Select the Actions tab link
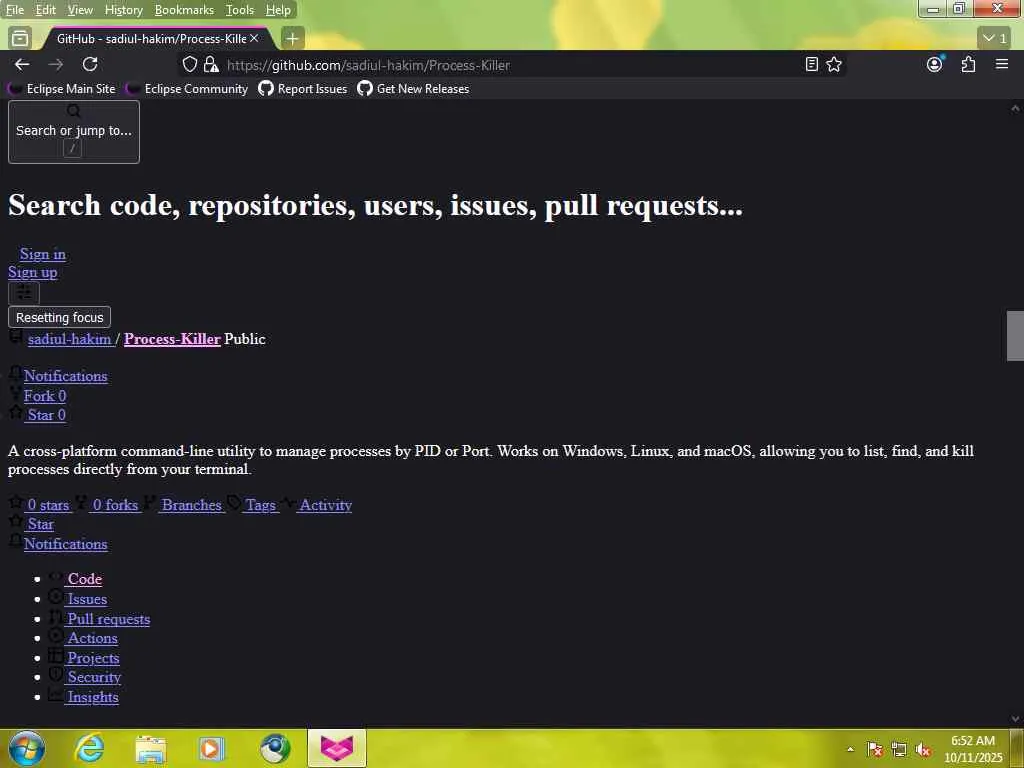 point(93,638)
